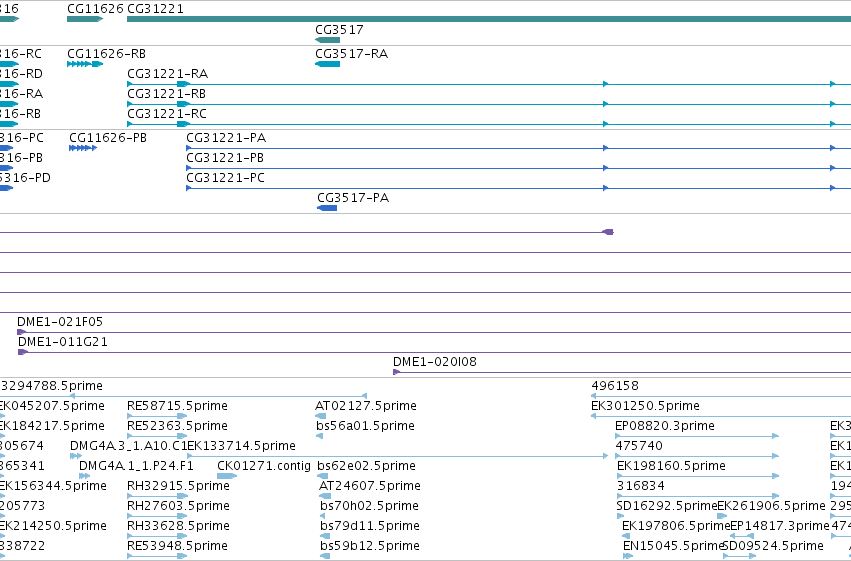
Task: Select EST EK301250.5prime
Action: click(x=645, y=406)
